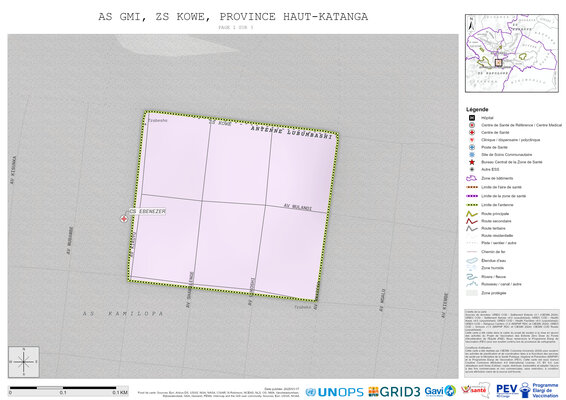
Task: Click the UNOPS logo
Action: tap(334, 392)
